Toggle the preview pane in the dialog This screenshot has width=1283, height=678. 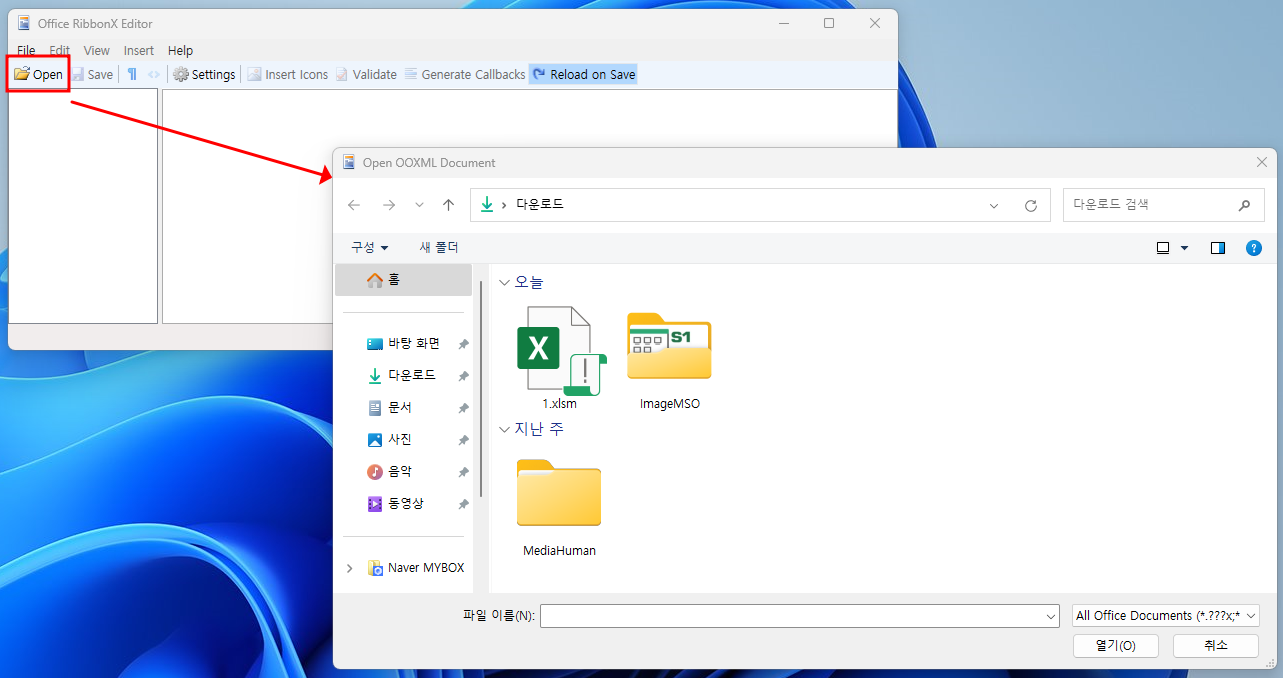click(x=1217, y=247)
